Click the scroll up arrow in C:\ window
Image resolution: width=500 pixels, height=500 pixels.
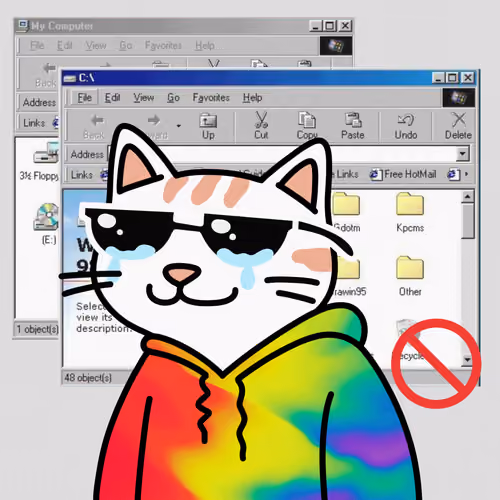pyautogui.click(x=468, y=197)
